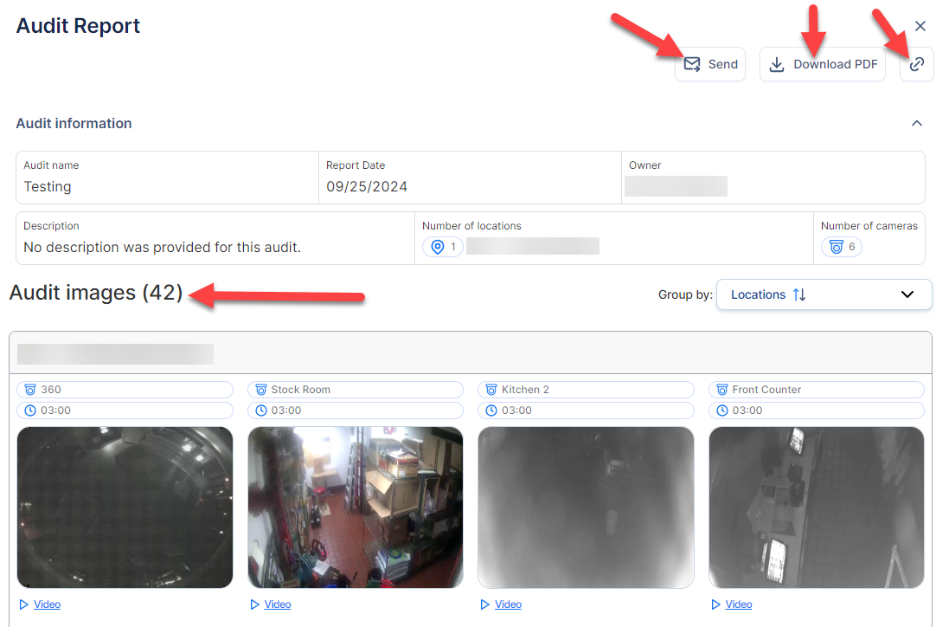Open the Front Counter Video link
This screenshot has width=936, height=627.
(738, 604)
